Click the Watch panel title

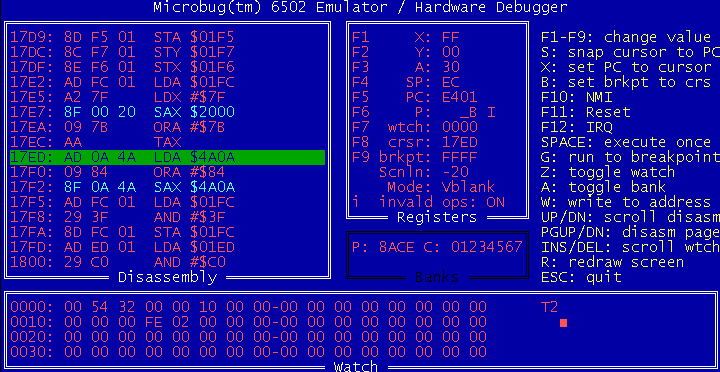click(x=356, y=366)
